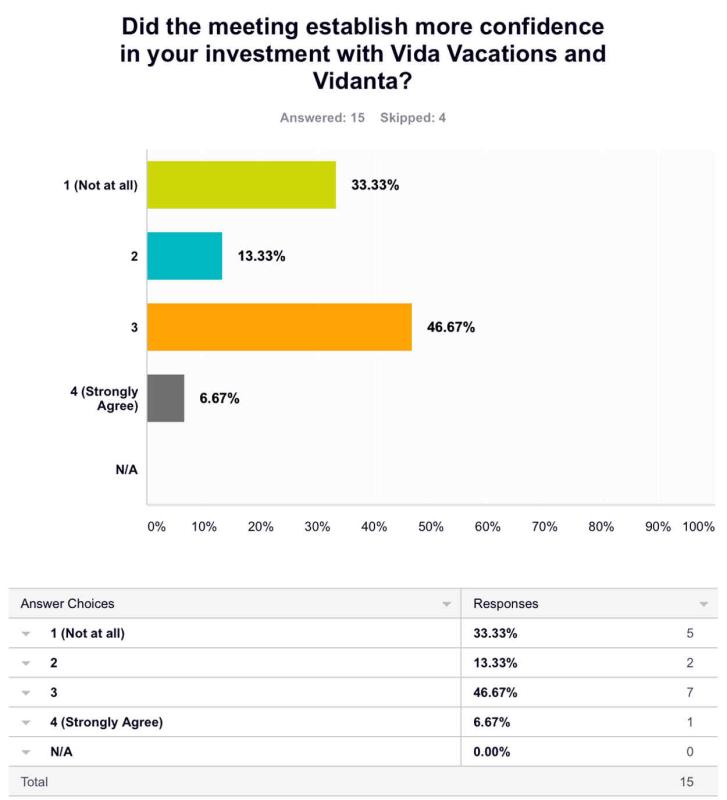Click the teal bar for answer 2

pos(184,256)
